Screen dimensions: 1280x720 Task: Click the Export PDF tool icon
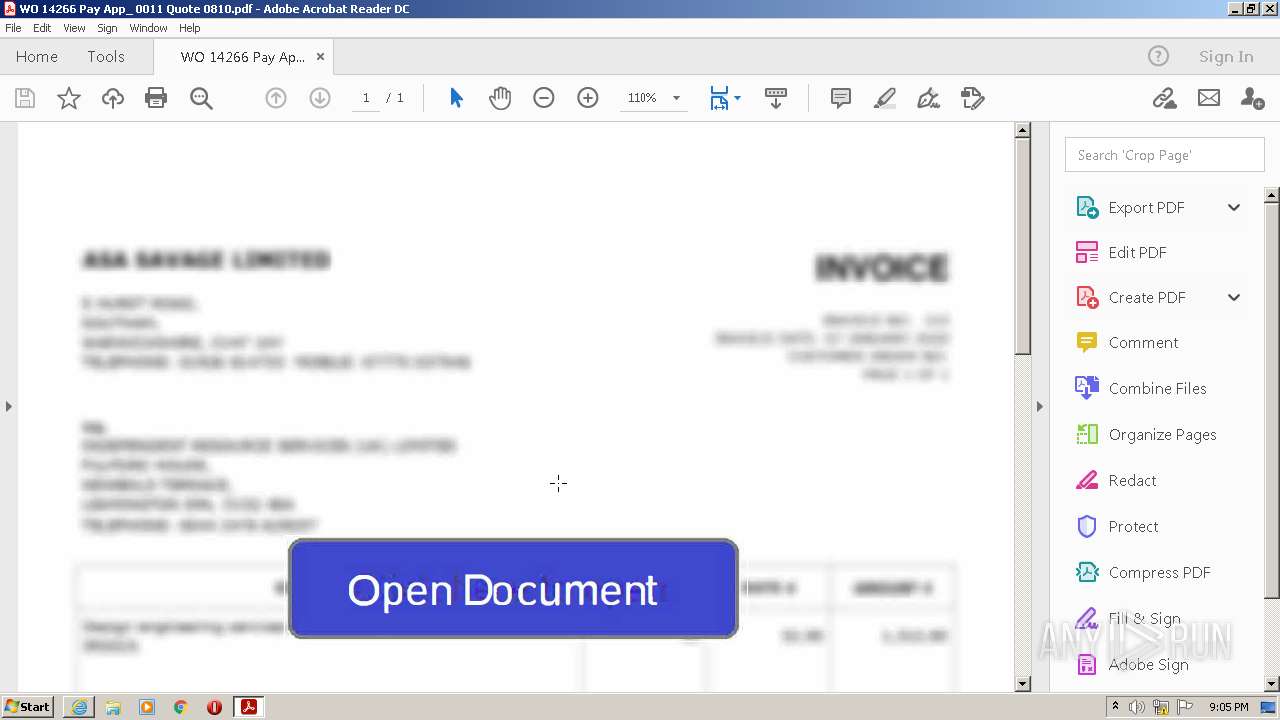coord(1087,207)
